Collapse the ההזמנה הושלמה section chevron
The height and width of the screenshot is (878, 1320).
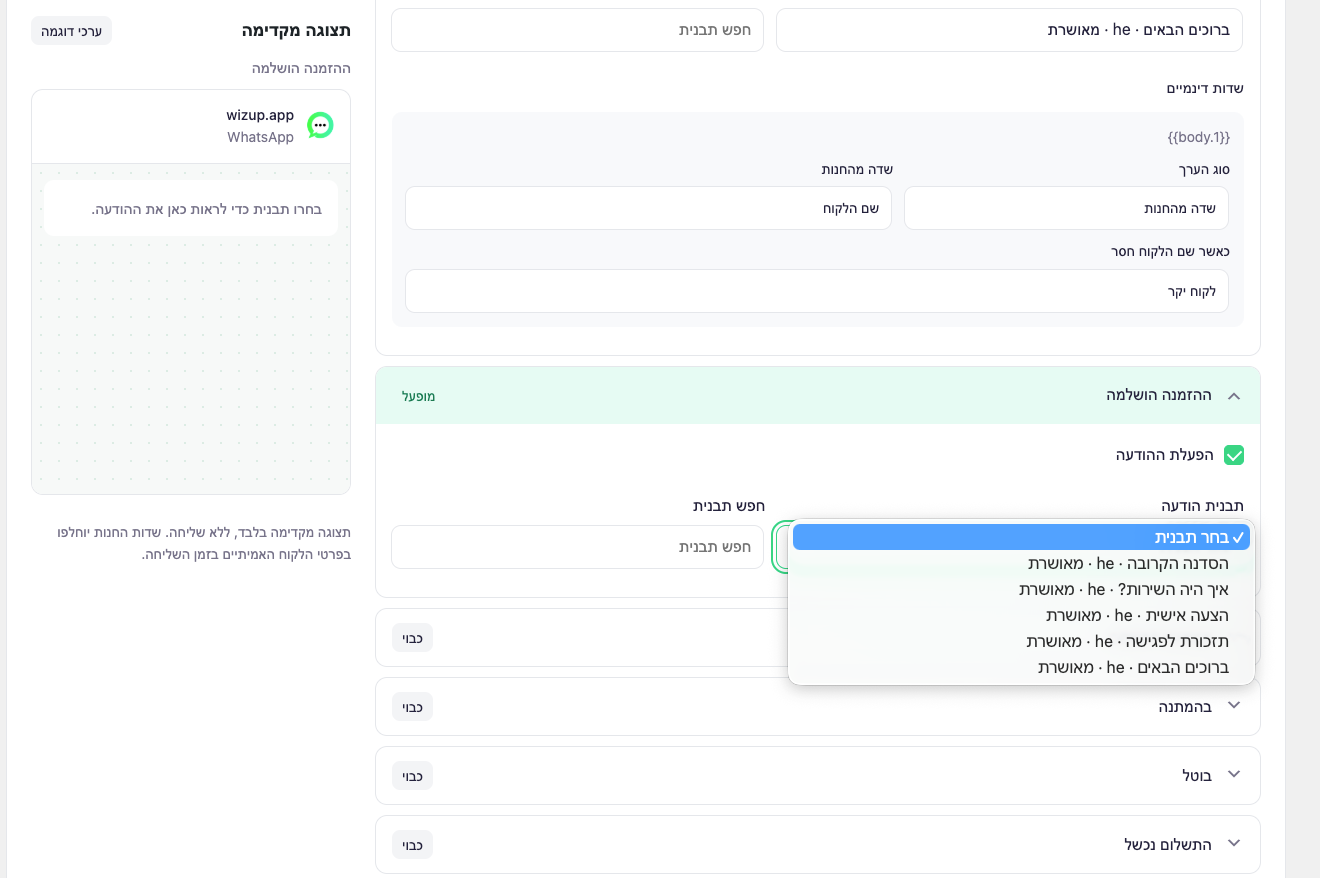pyautogui.click(x=1234, y=396)
